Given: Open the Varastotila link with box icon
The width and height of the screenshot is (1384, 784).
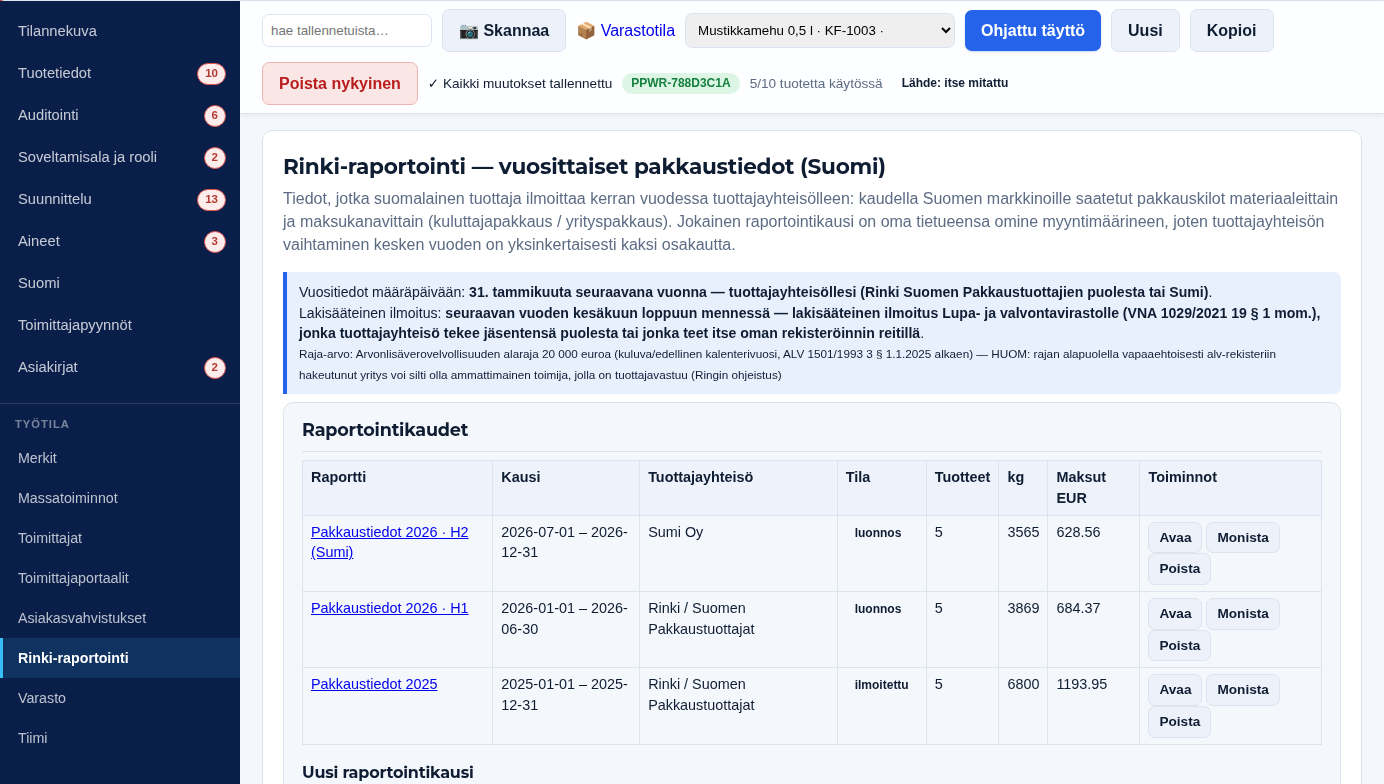Looking at the screenshot, I should coord(626,30).
